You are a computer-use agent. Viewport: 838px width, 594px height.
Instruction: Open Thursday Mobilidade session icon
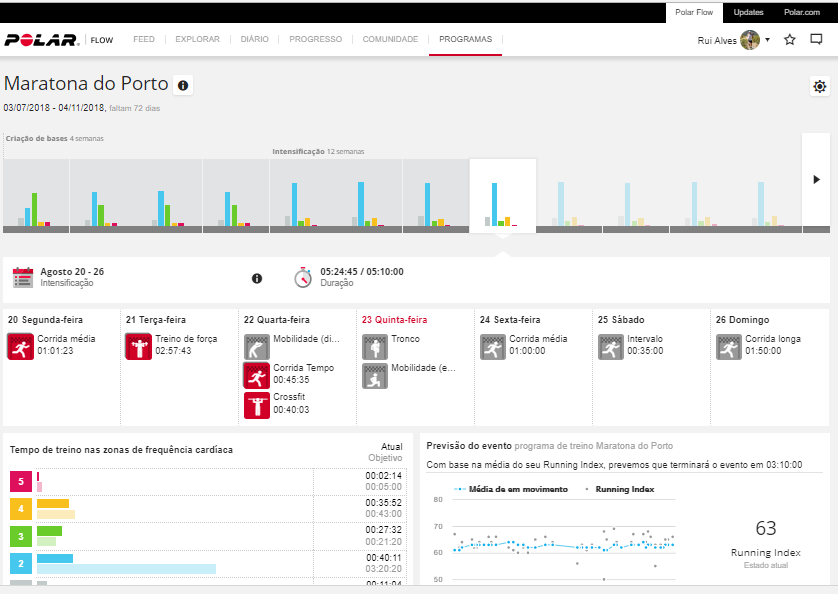[x=375, y=376]
